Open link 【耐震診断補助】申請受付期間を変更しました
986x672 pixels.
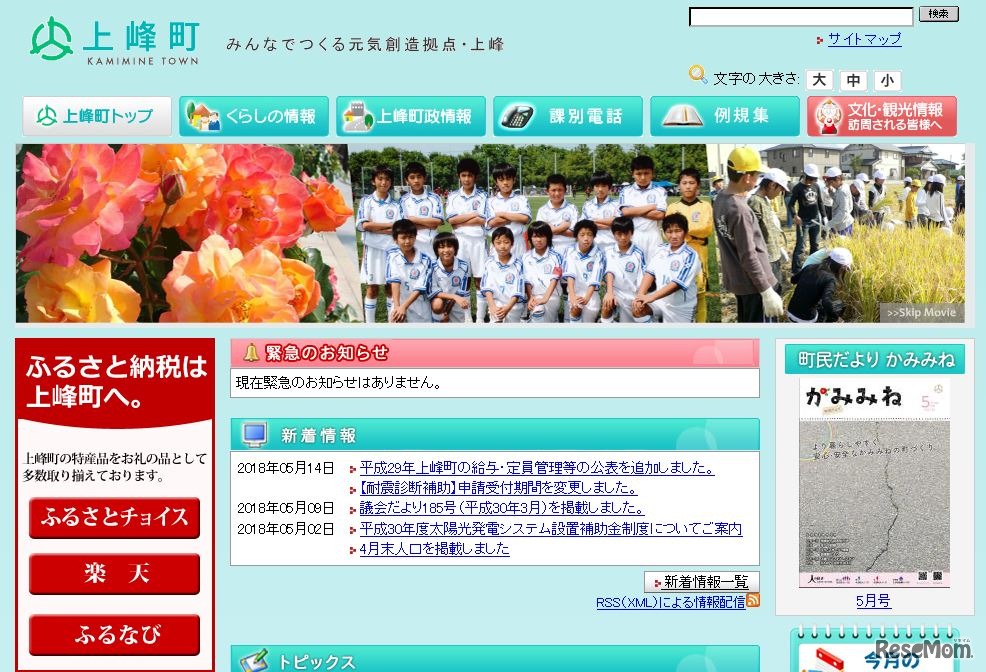click(499, 488)
